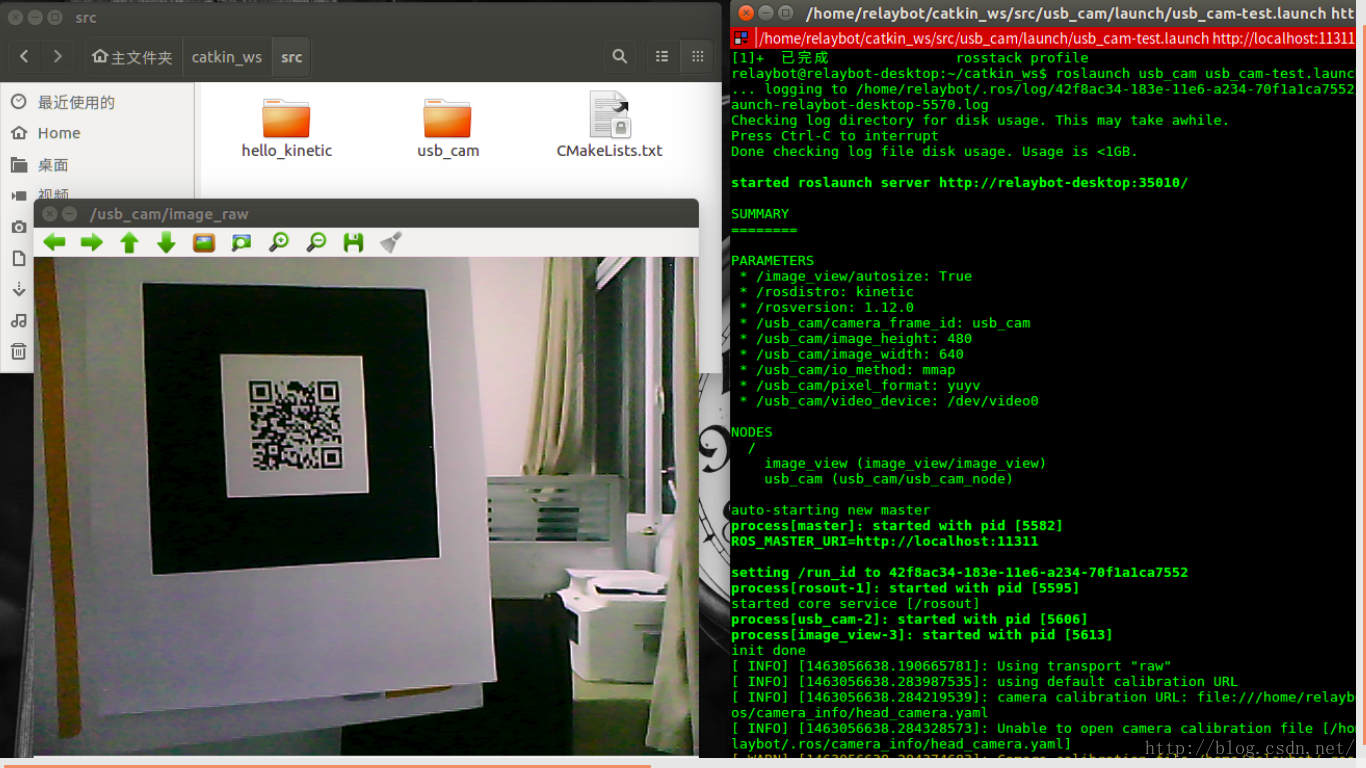Go to 主文件夹 in the path bar
Image resolution: width=1366 pixels, height=768 pixels.
tap(131, 57)
